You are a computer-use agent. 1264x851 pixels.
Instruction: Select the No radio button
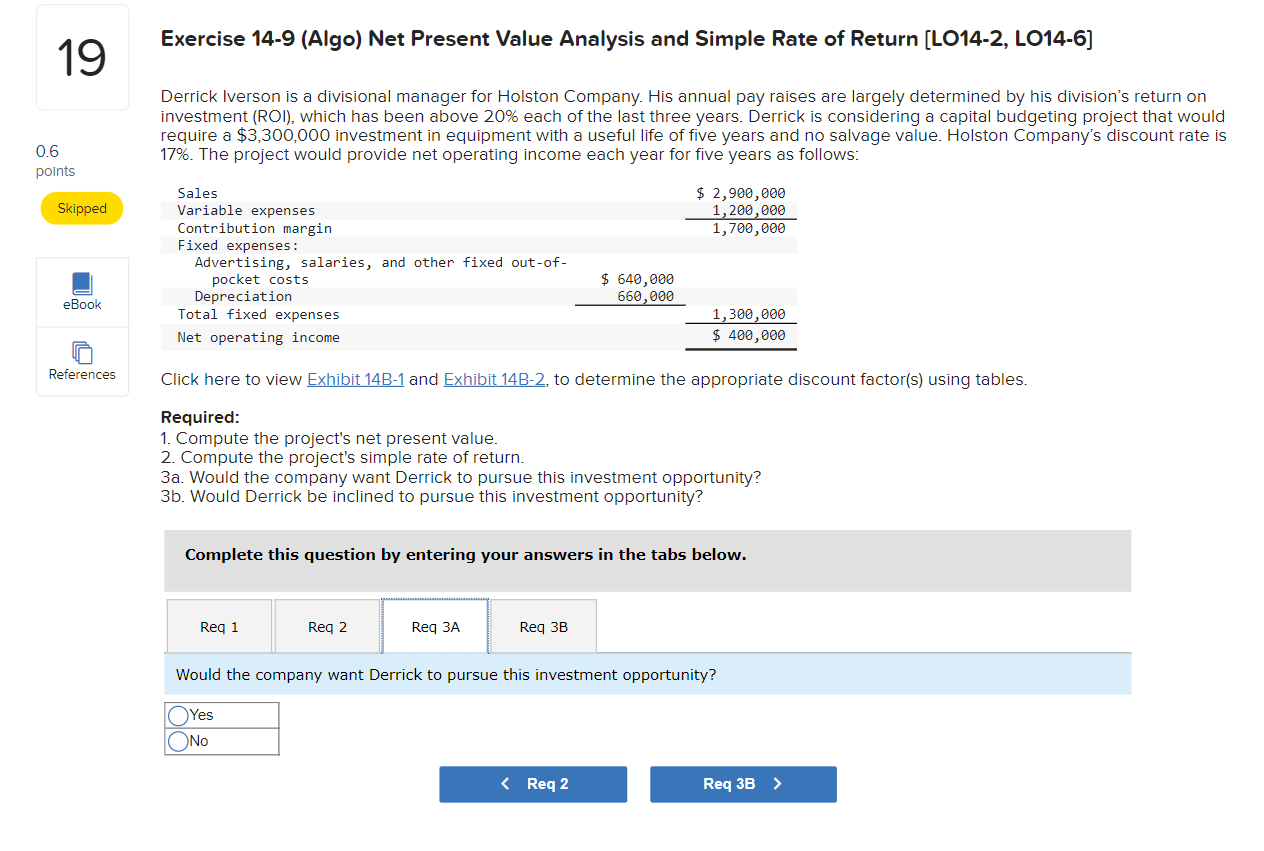click(x=179, y=741)
